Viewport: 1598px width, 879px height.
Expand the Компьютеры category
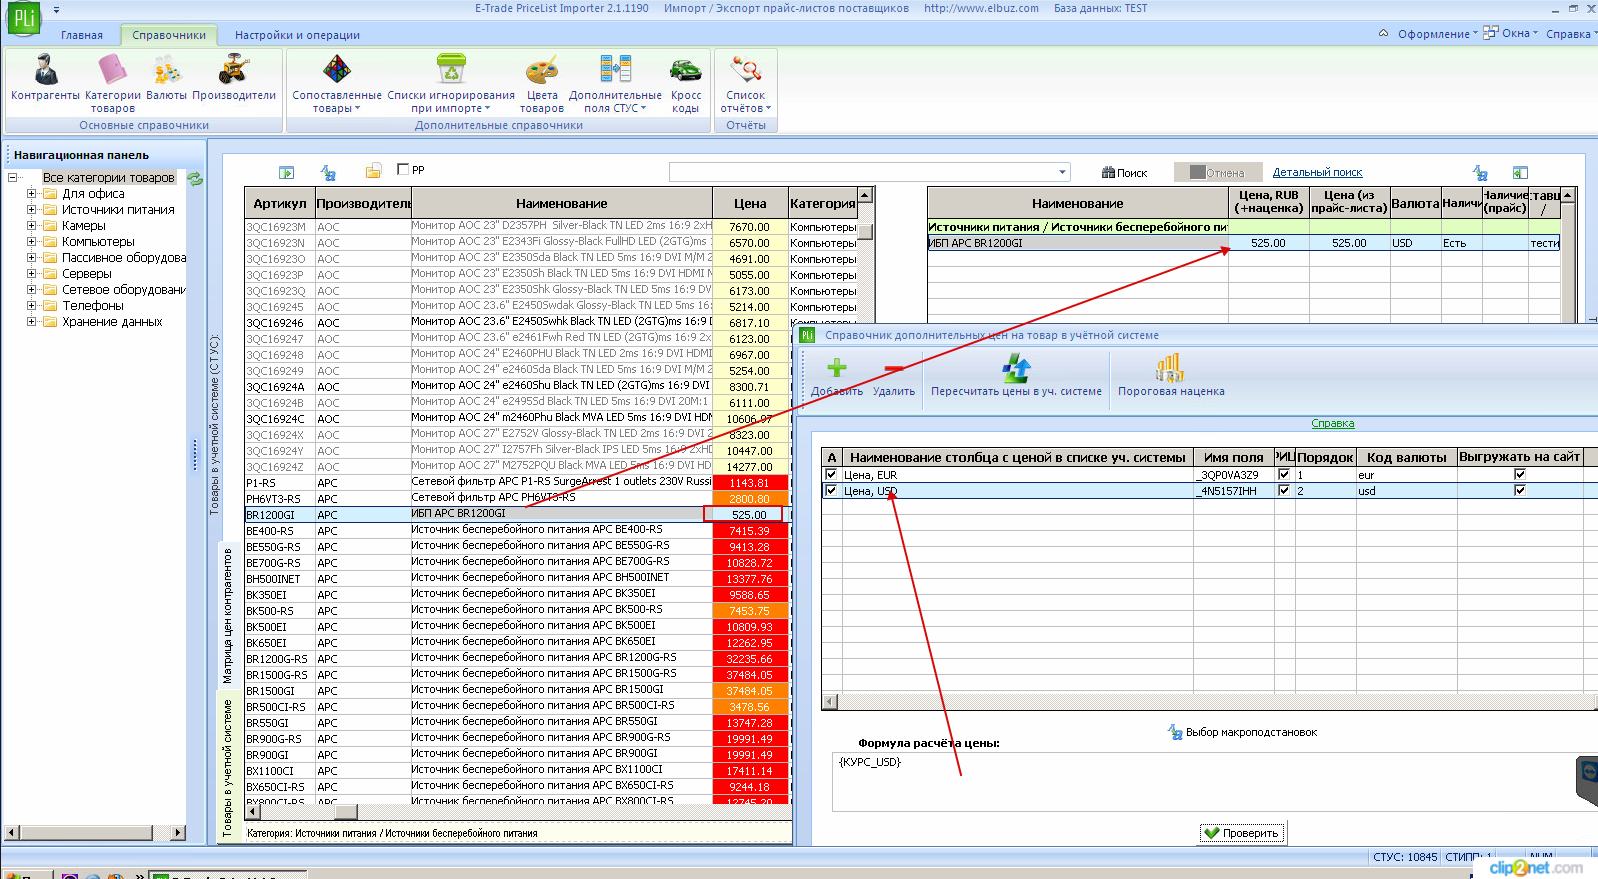click(32, 242)
